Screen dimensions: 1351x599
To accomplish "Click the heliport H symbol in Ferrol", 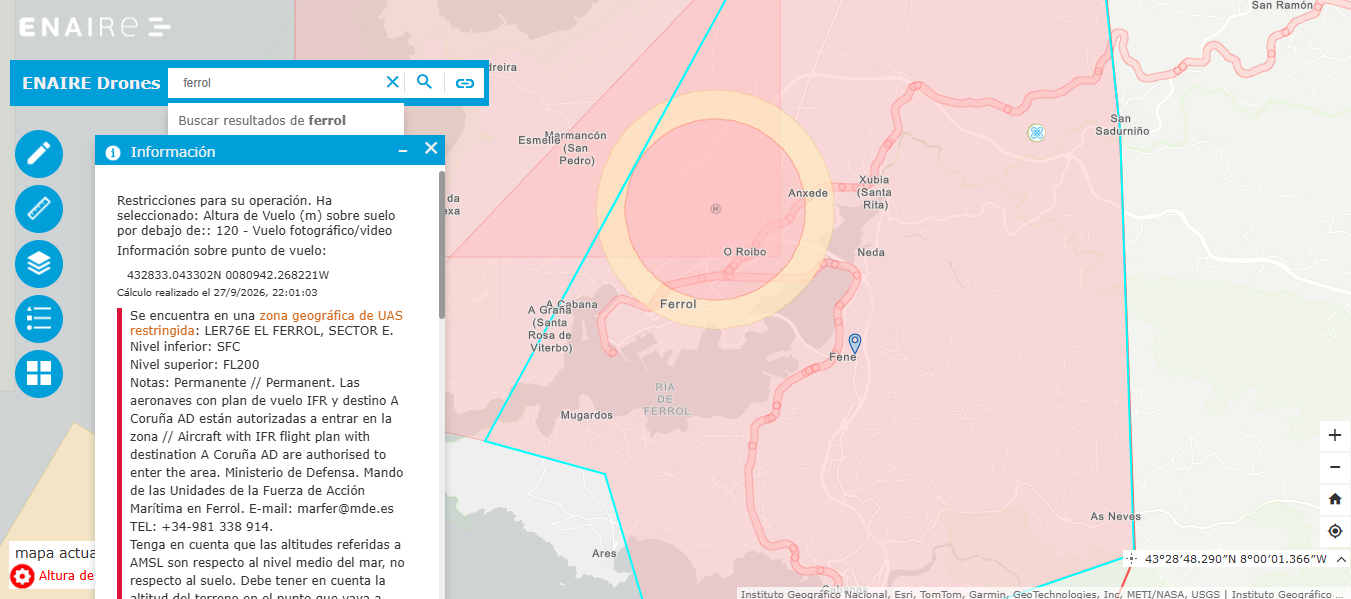I will tap(715, 208).
